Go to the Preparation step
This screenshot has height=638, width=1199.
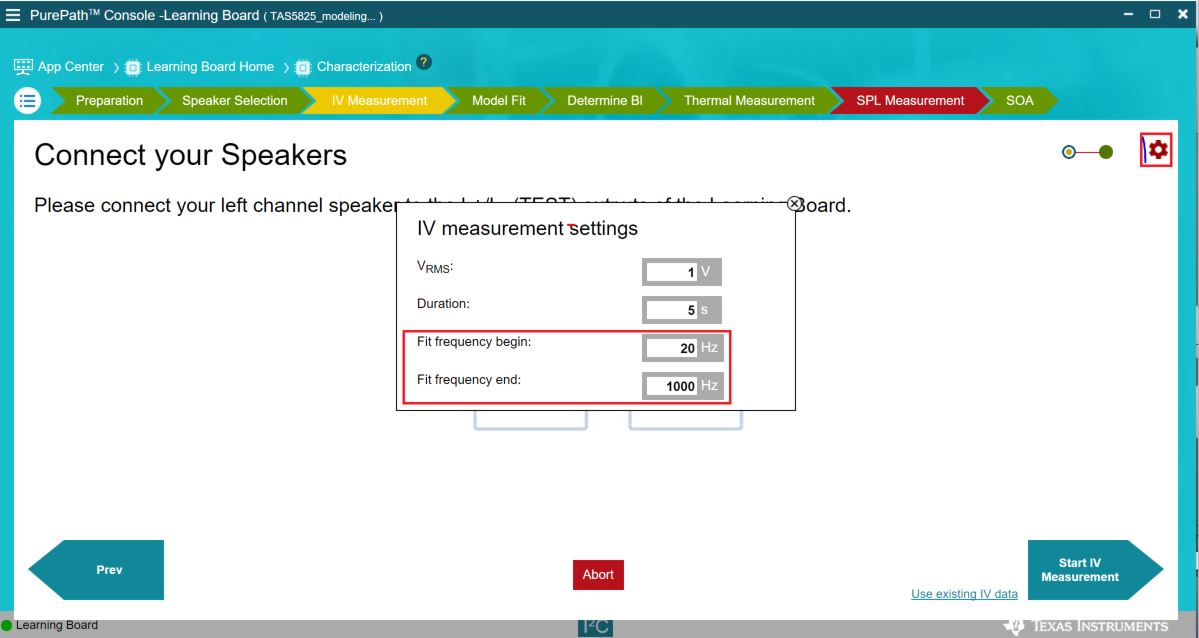[109, 100]
